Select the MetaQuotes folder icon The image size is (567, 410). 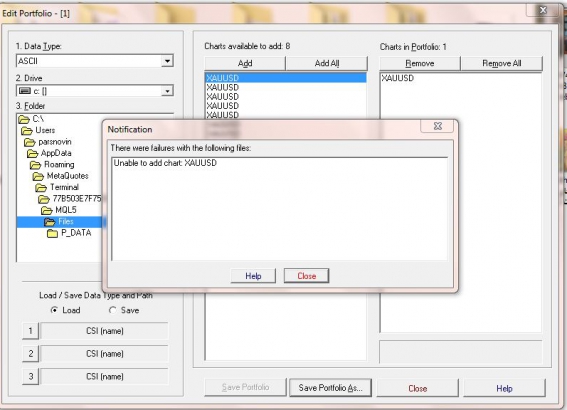point(38,176)
